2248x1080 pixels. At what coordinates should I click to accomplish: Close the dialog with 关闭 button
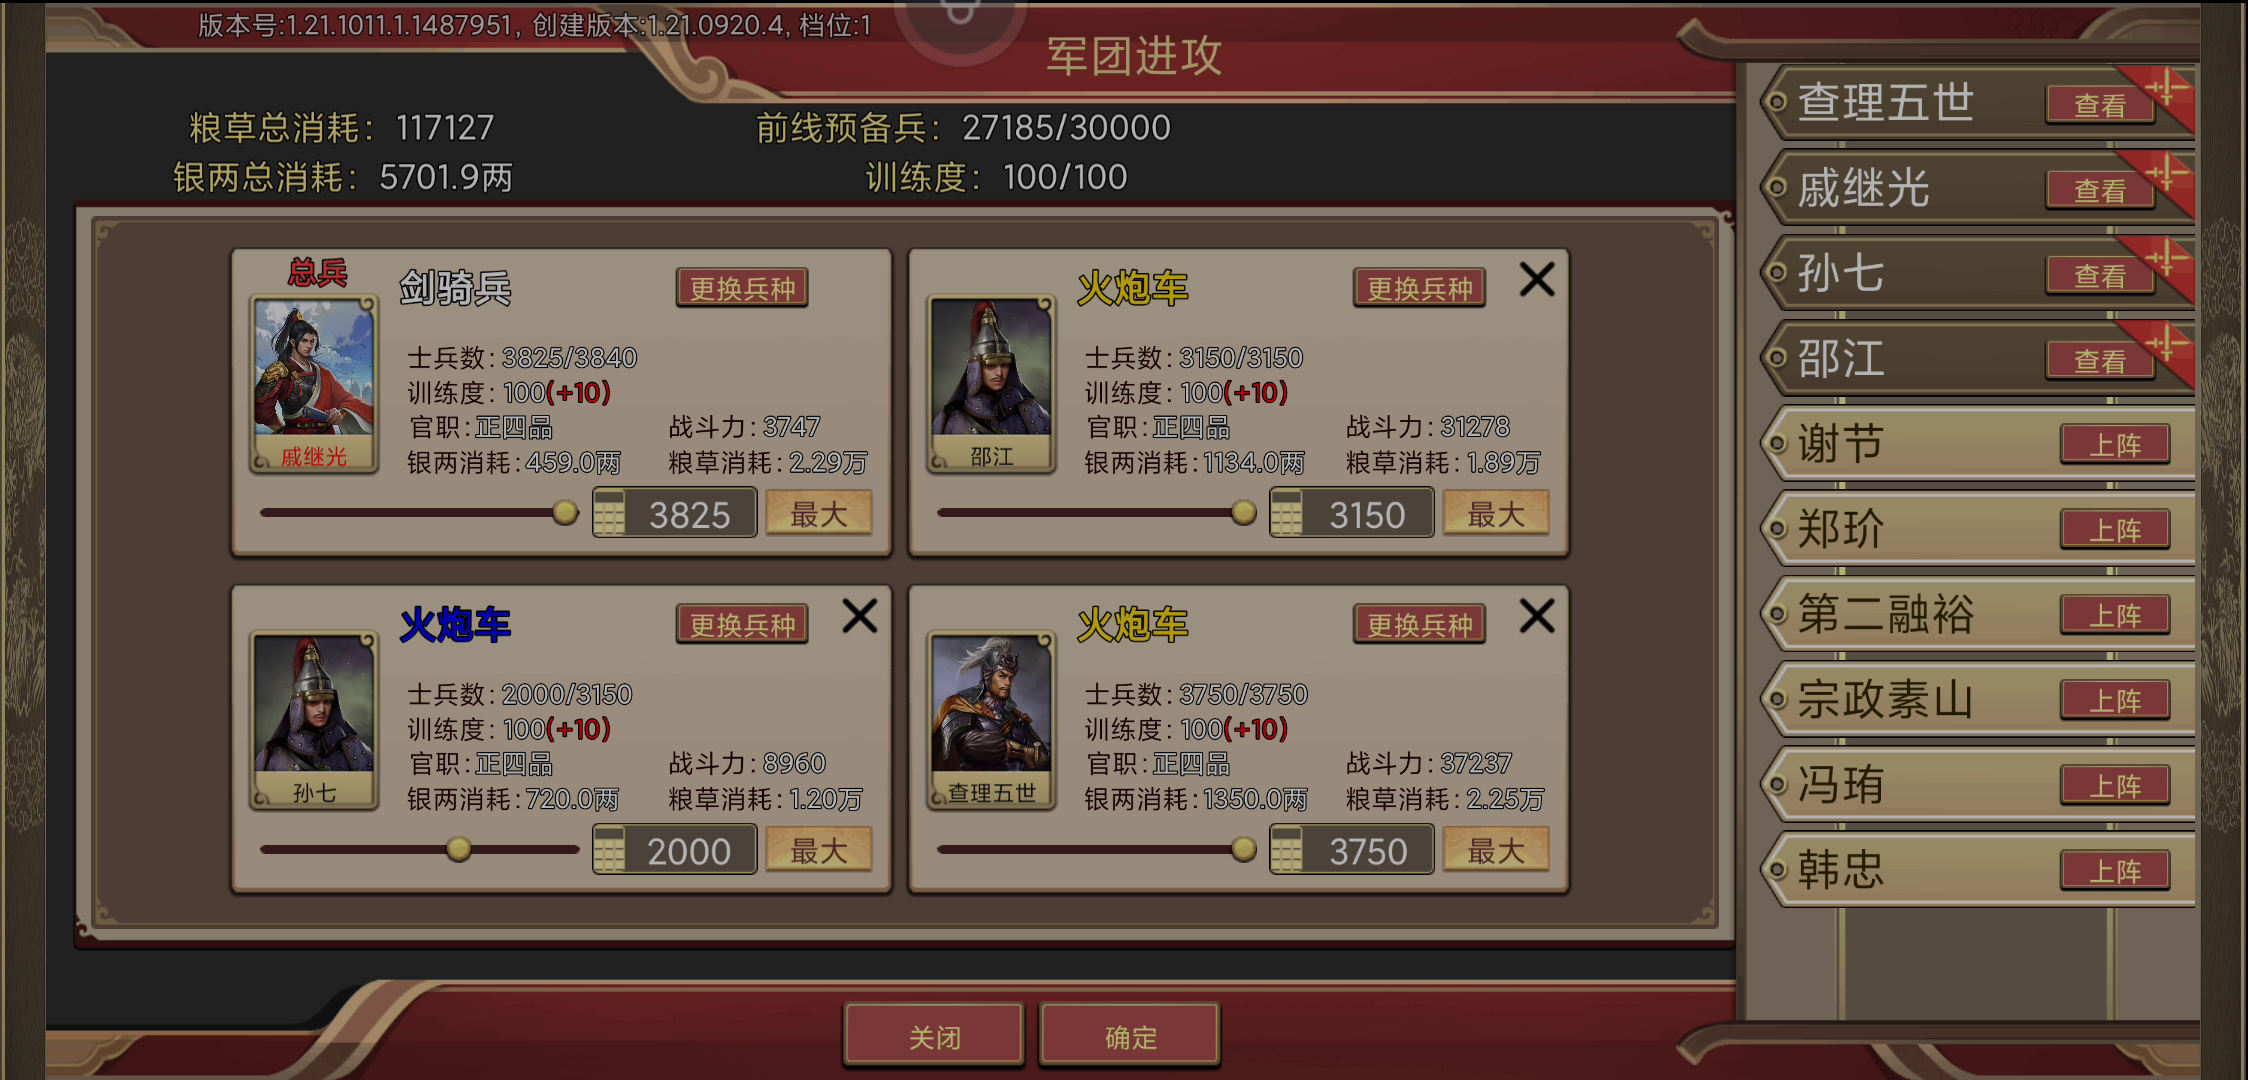coord(934,1036)
